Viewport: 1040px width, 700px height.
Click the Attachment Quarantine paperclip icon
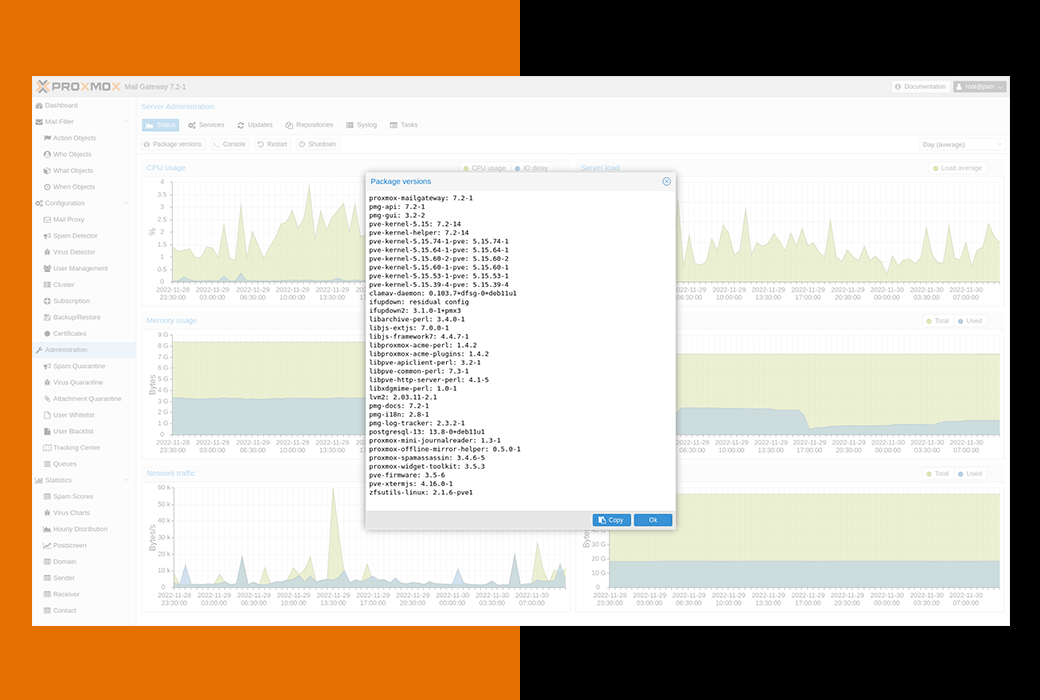click(47, 399)
